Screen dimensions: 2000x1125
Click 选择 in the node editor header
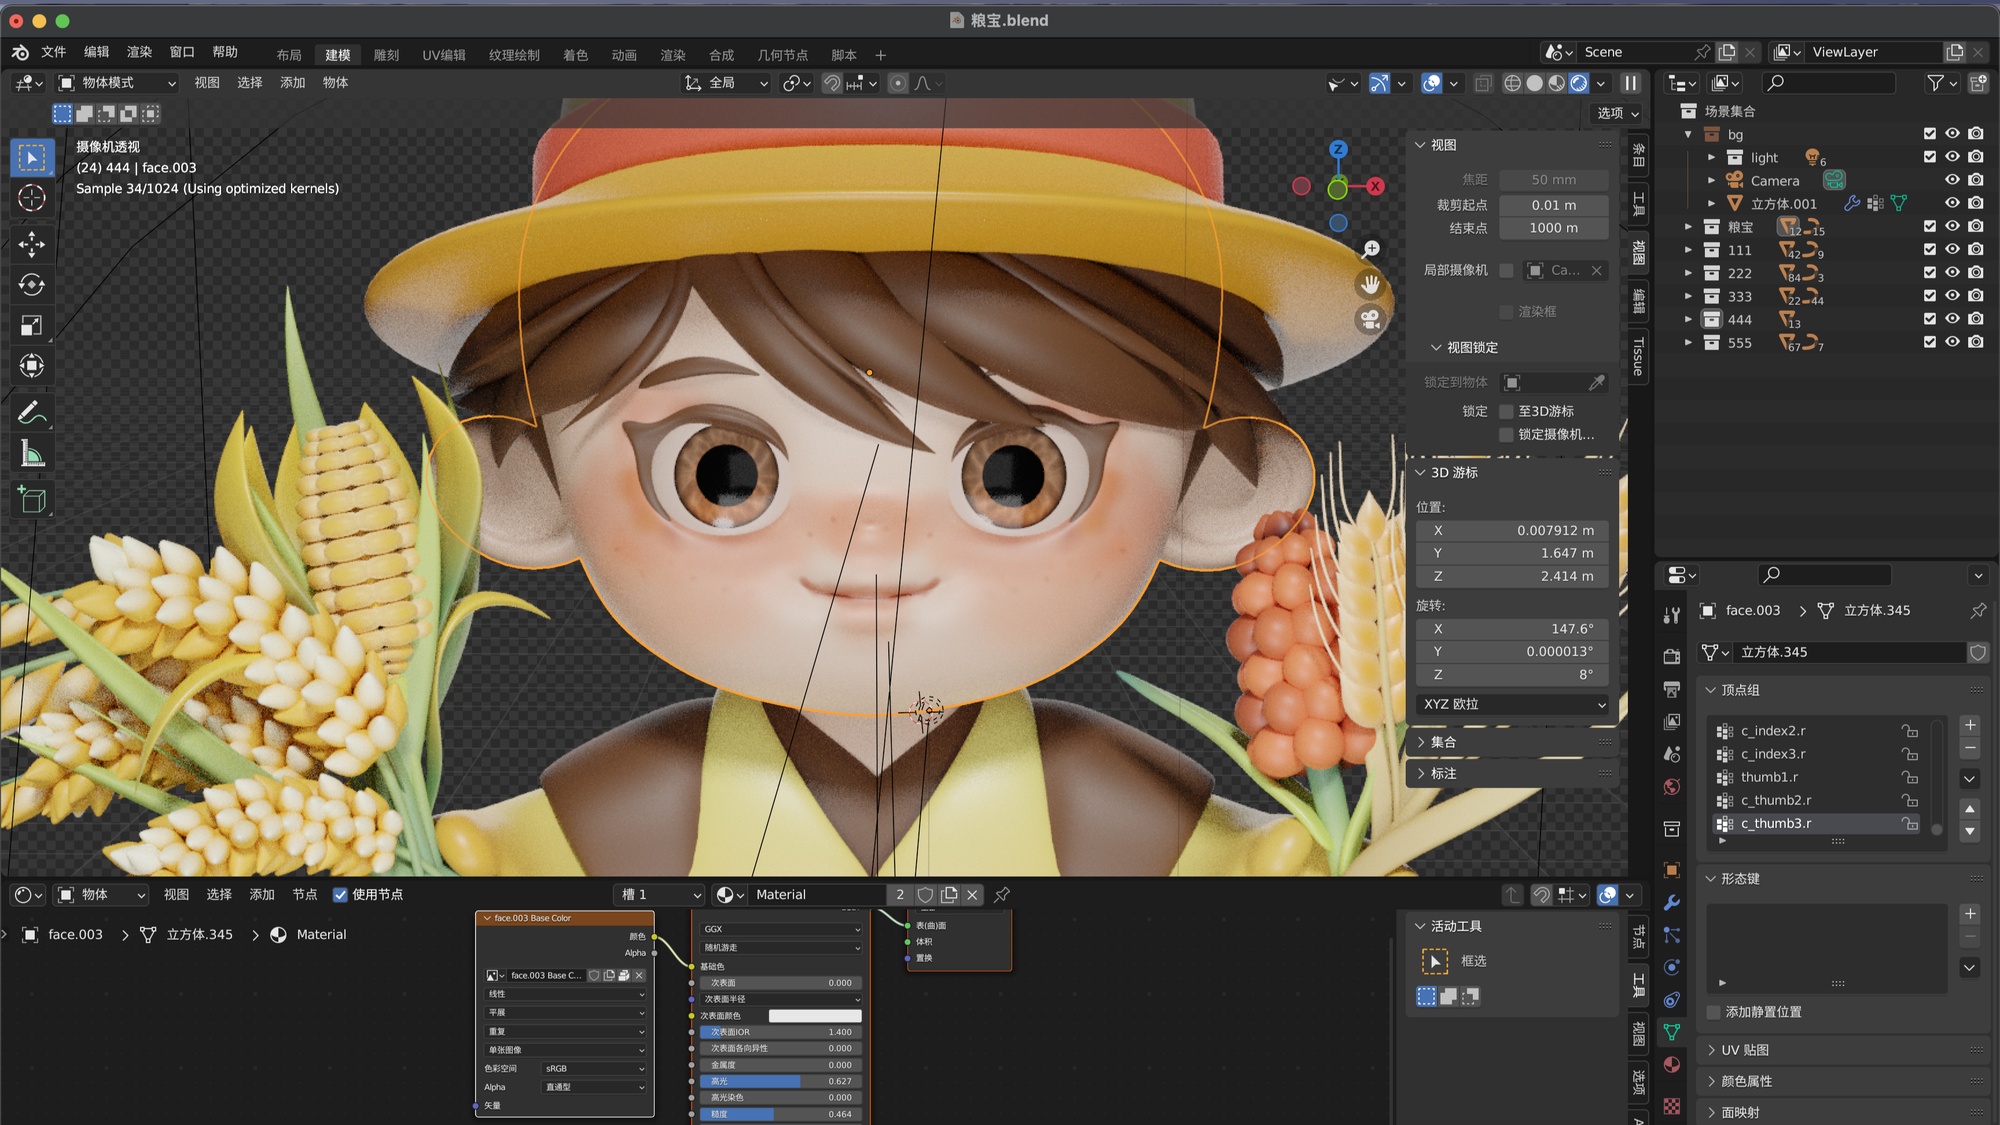click(218, 894)
